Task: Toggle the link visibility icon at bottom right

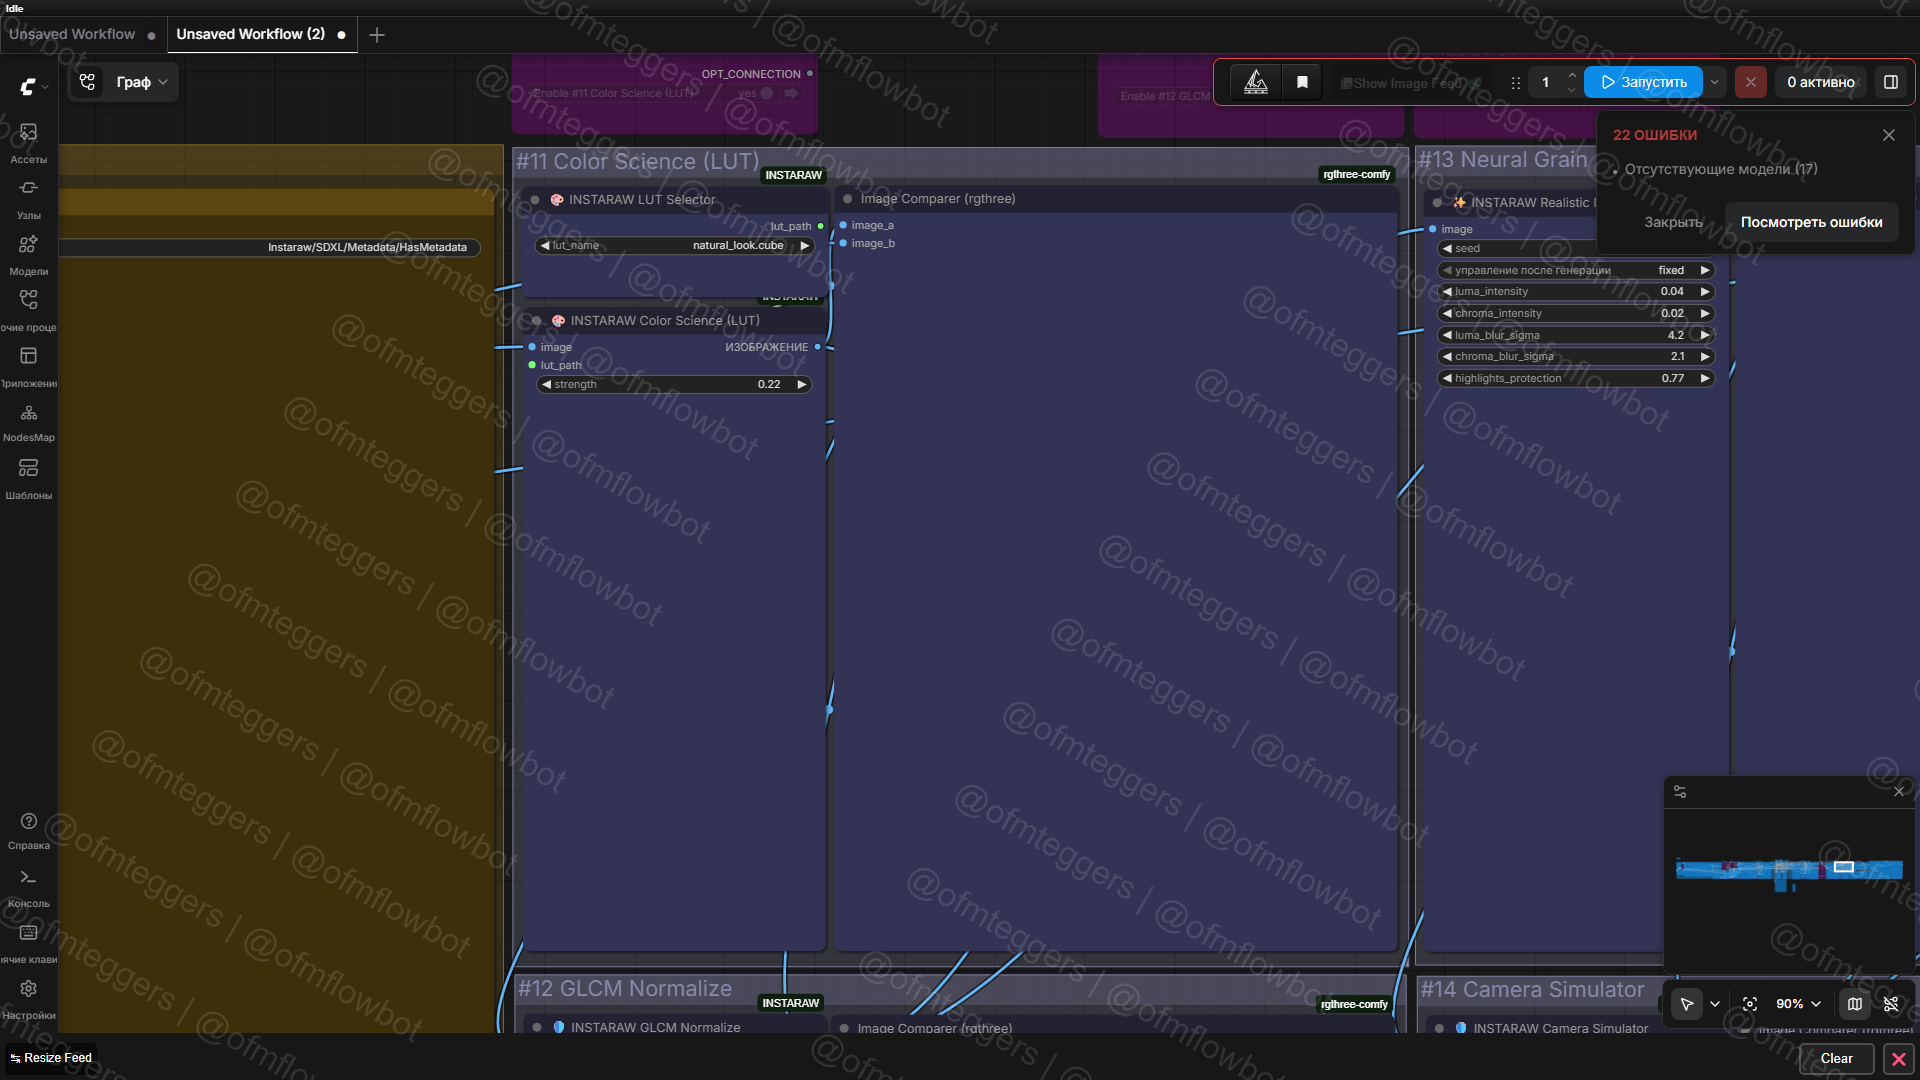Action: coord(1890,1004)
